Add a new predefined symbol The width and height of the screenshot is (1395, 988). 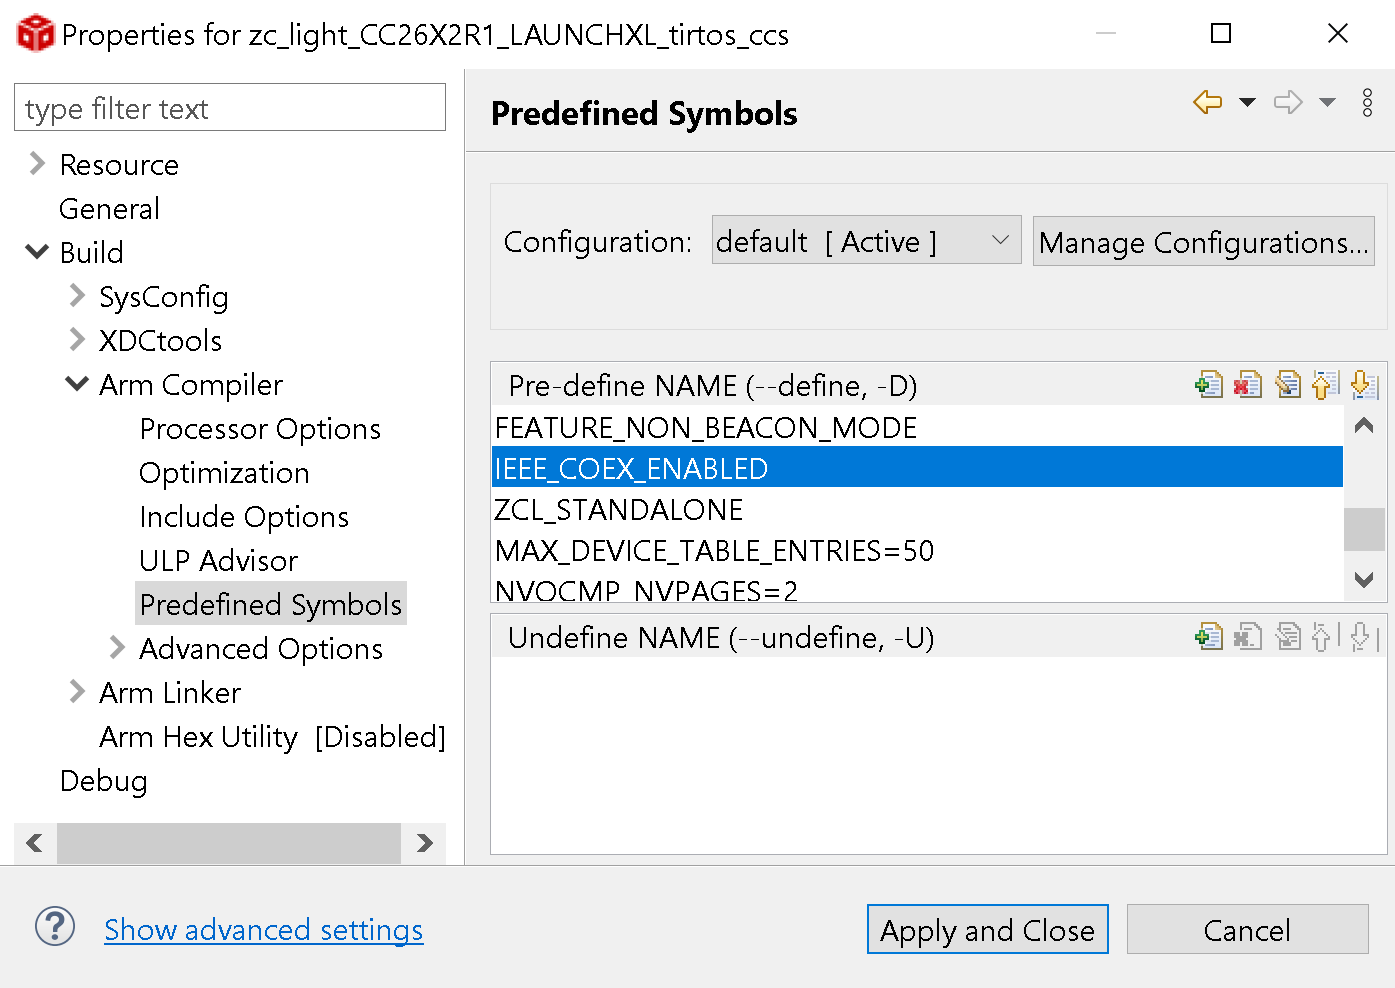(x=1209, y=384)
